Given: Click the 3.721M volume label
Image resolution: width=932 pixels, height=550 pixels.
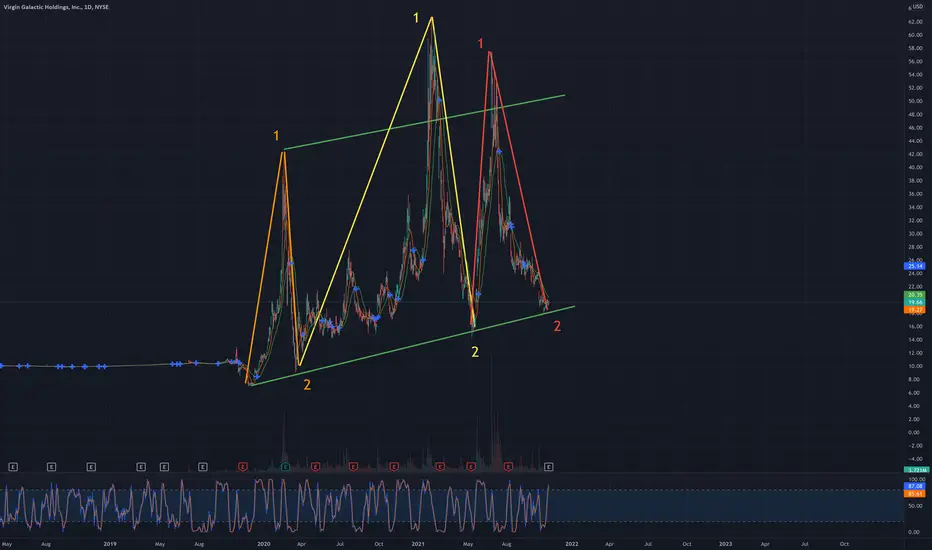Looking at the screenshot, I should click(x=916, y=470).
